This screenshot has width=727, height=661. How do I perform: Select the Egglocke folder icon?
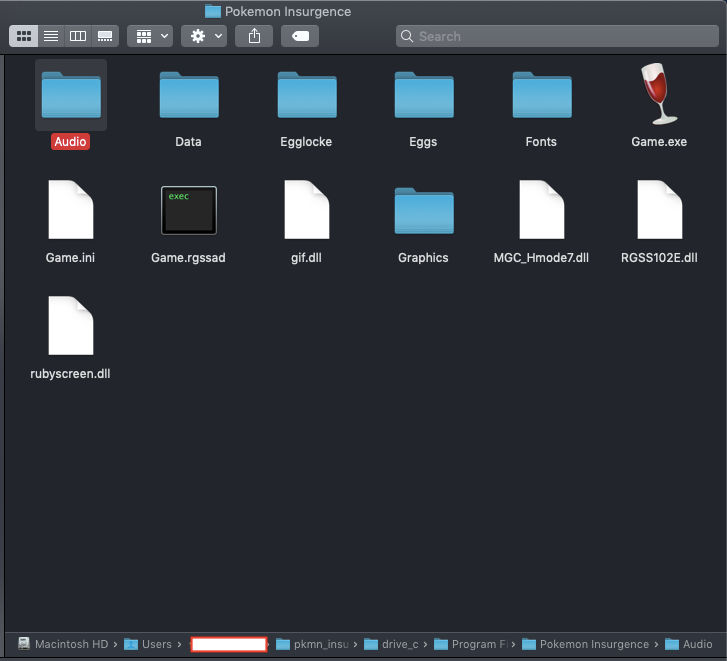[x=307, y=95]
